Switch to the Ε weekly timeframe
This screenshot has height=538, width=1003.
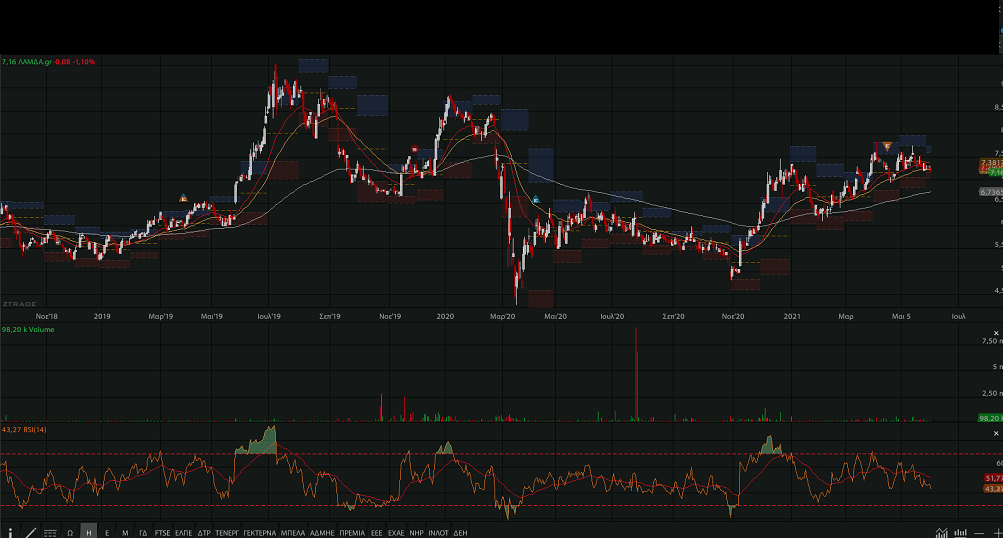[107, 533]
